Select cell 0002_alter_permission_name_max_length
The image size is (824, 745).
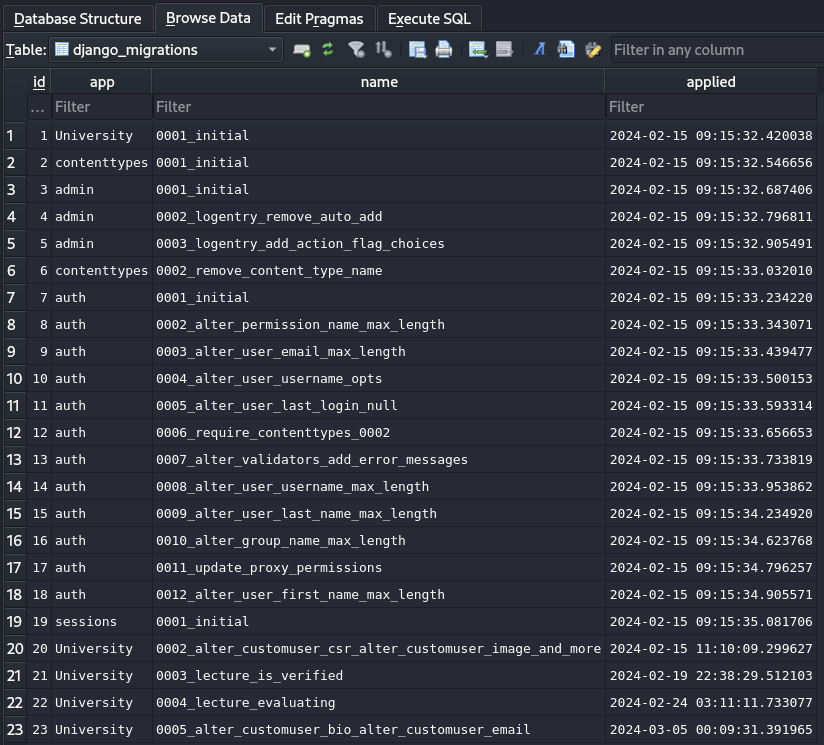pyautogui.click(x=379, y=325)
